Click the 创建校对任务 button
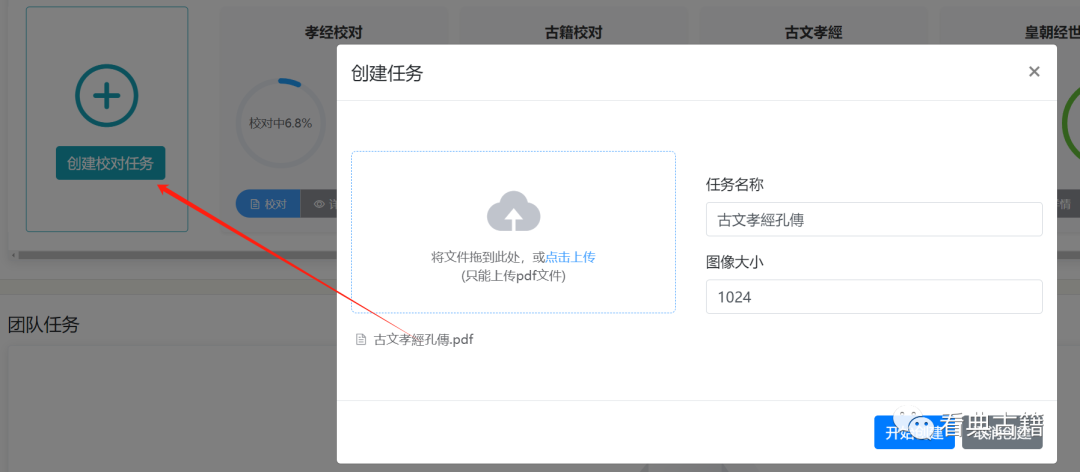Screen dimensions: 1080x472 click(110, 163)
